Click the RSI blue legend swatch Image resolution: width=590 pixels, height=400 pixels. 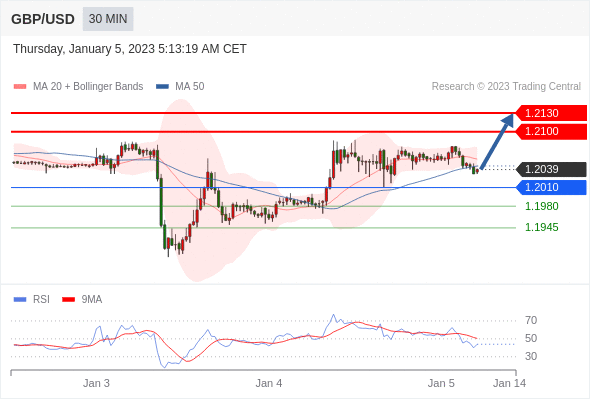(20, 300)
